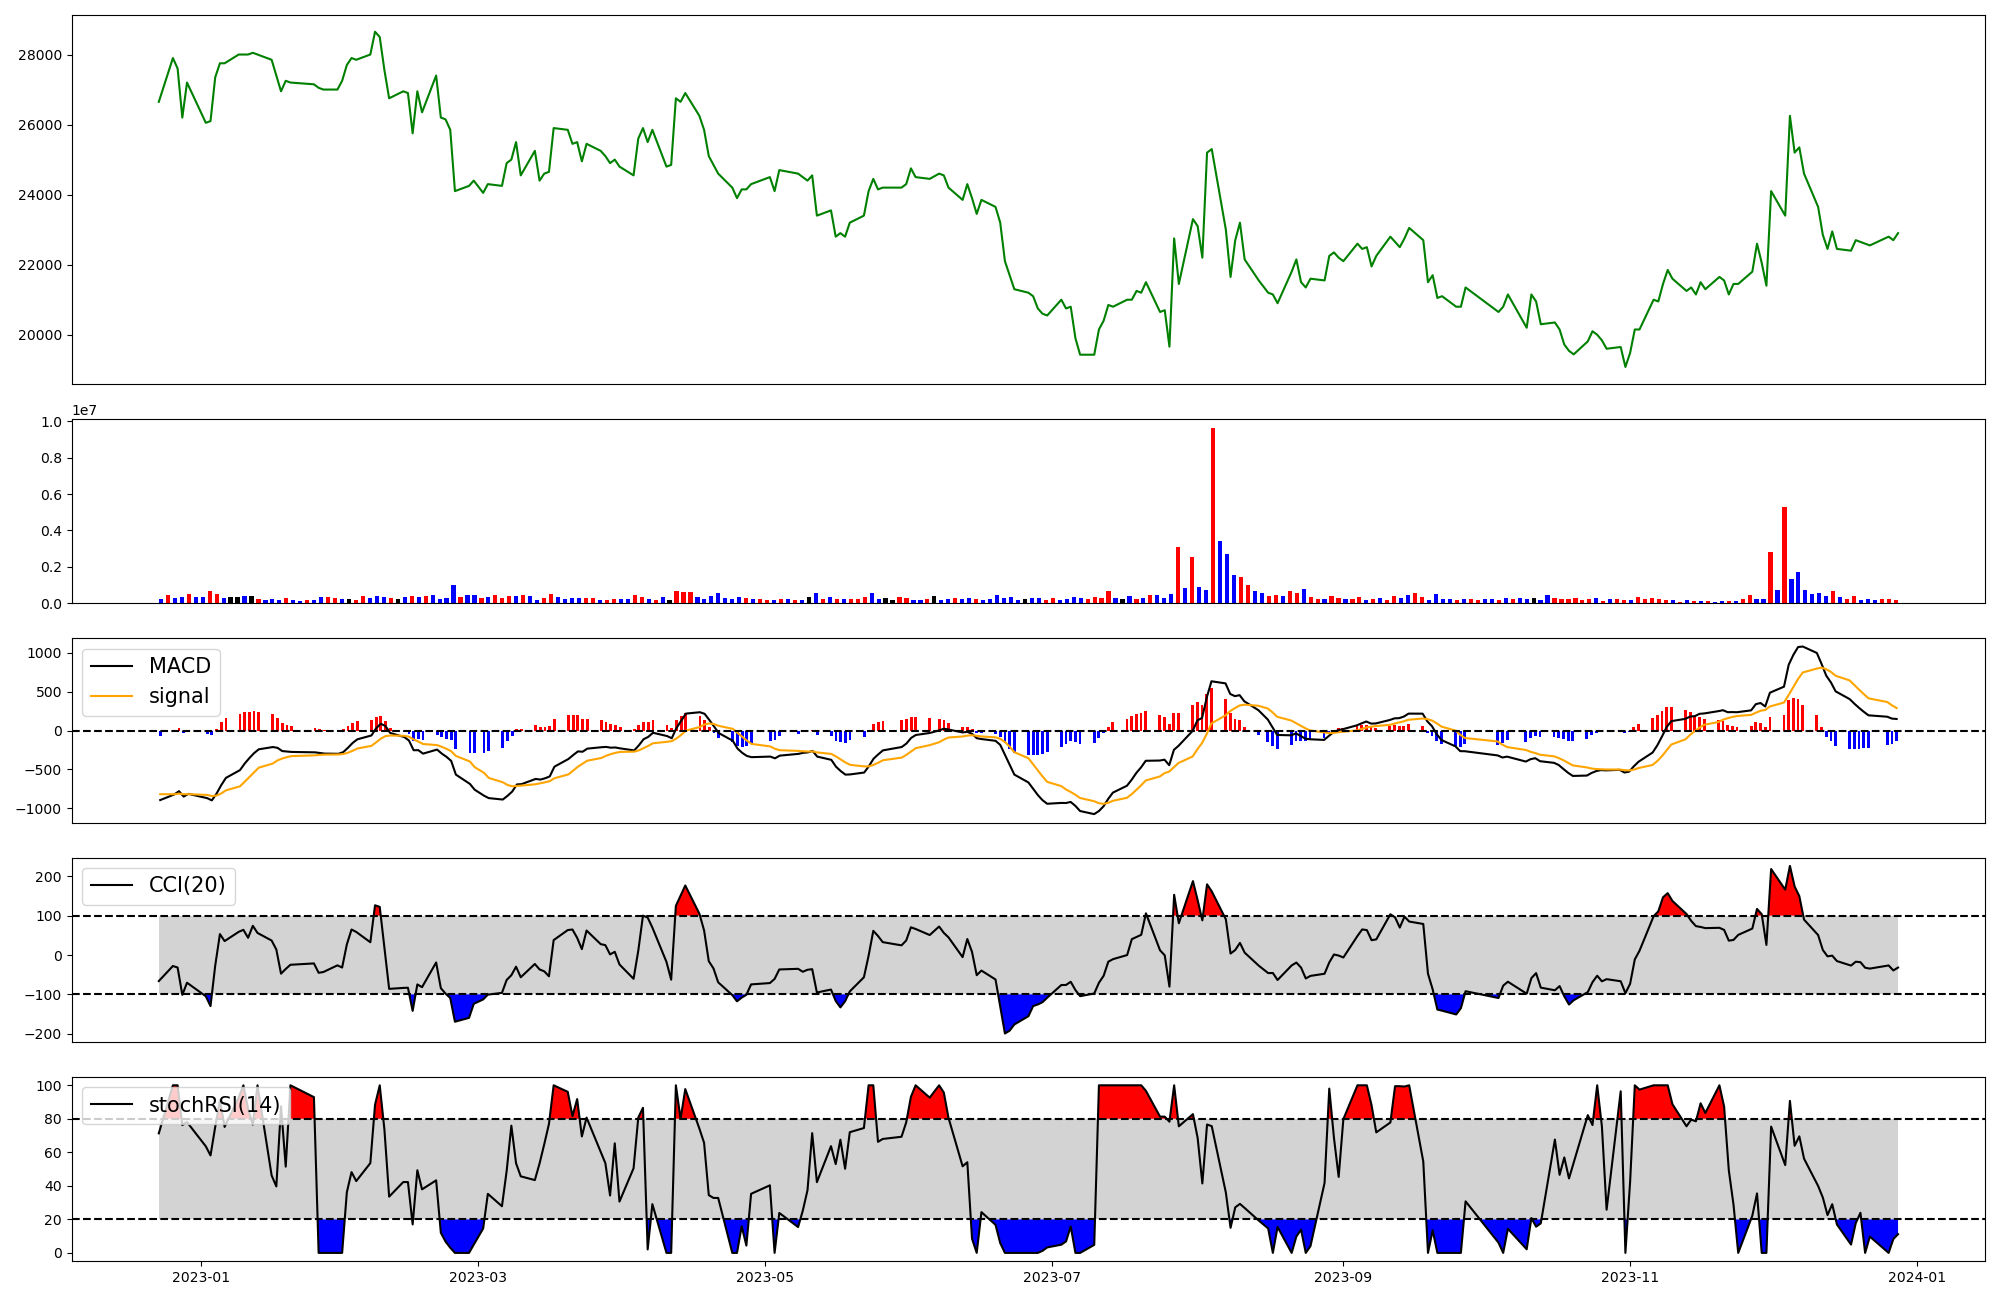Image resolution: width=2000 pixels, height=1300 pixels.
Task: Click the tallest red volume bar
Action: click(1213, 515)
